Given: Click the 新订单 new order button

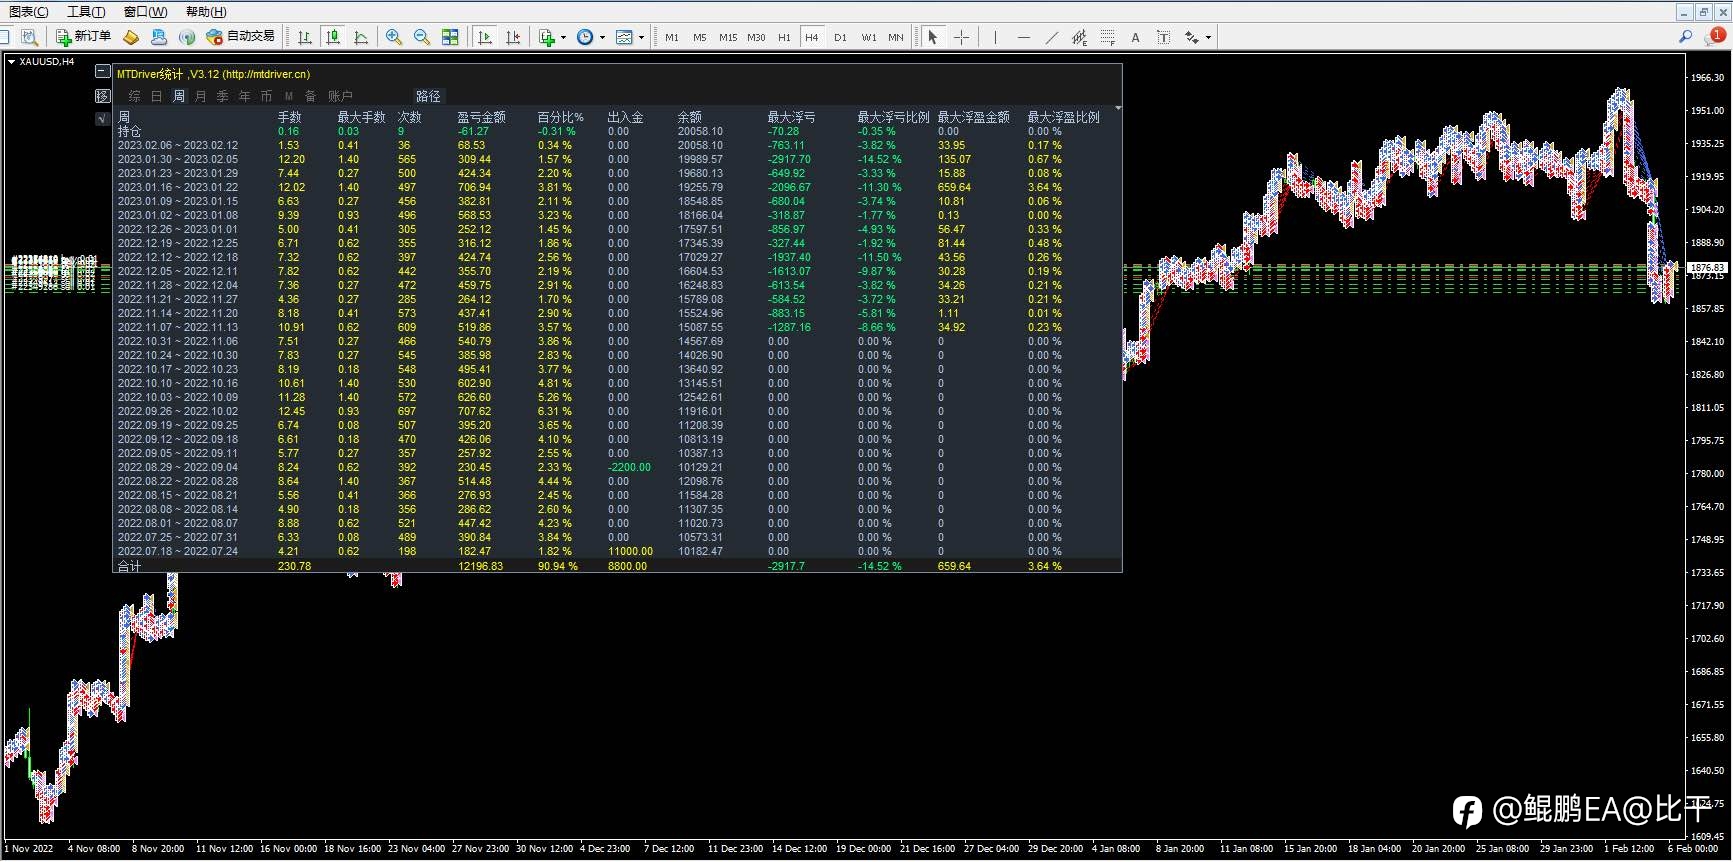Looking at the screenshot, I should coord(84,37).
